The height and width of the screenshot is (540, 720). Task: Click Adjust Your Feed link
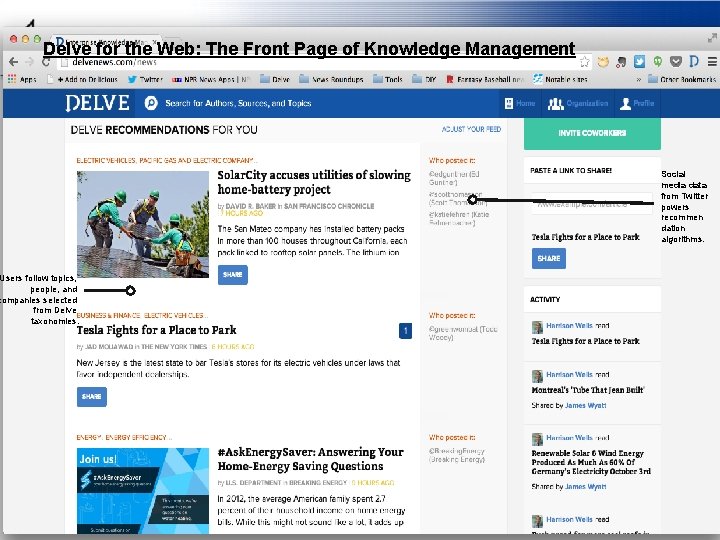pos(471,129)
